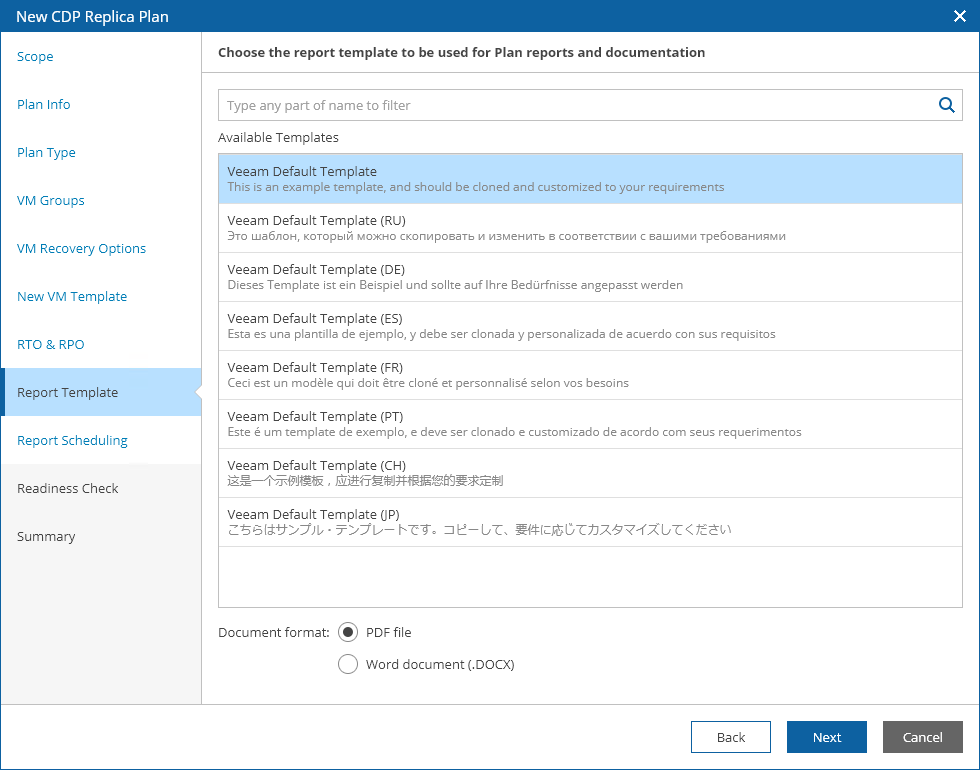Open the Report Scheduling step

pyautogui.click(x=72, y=441)
